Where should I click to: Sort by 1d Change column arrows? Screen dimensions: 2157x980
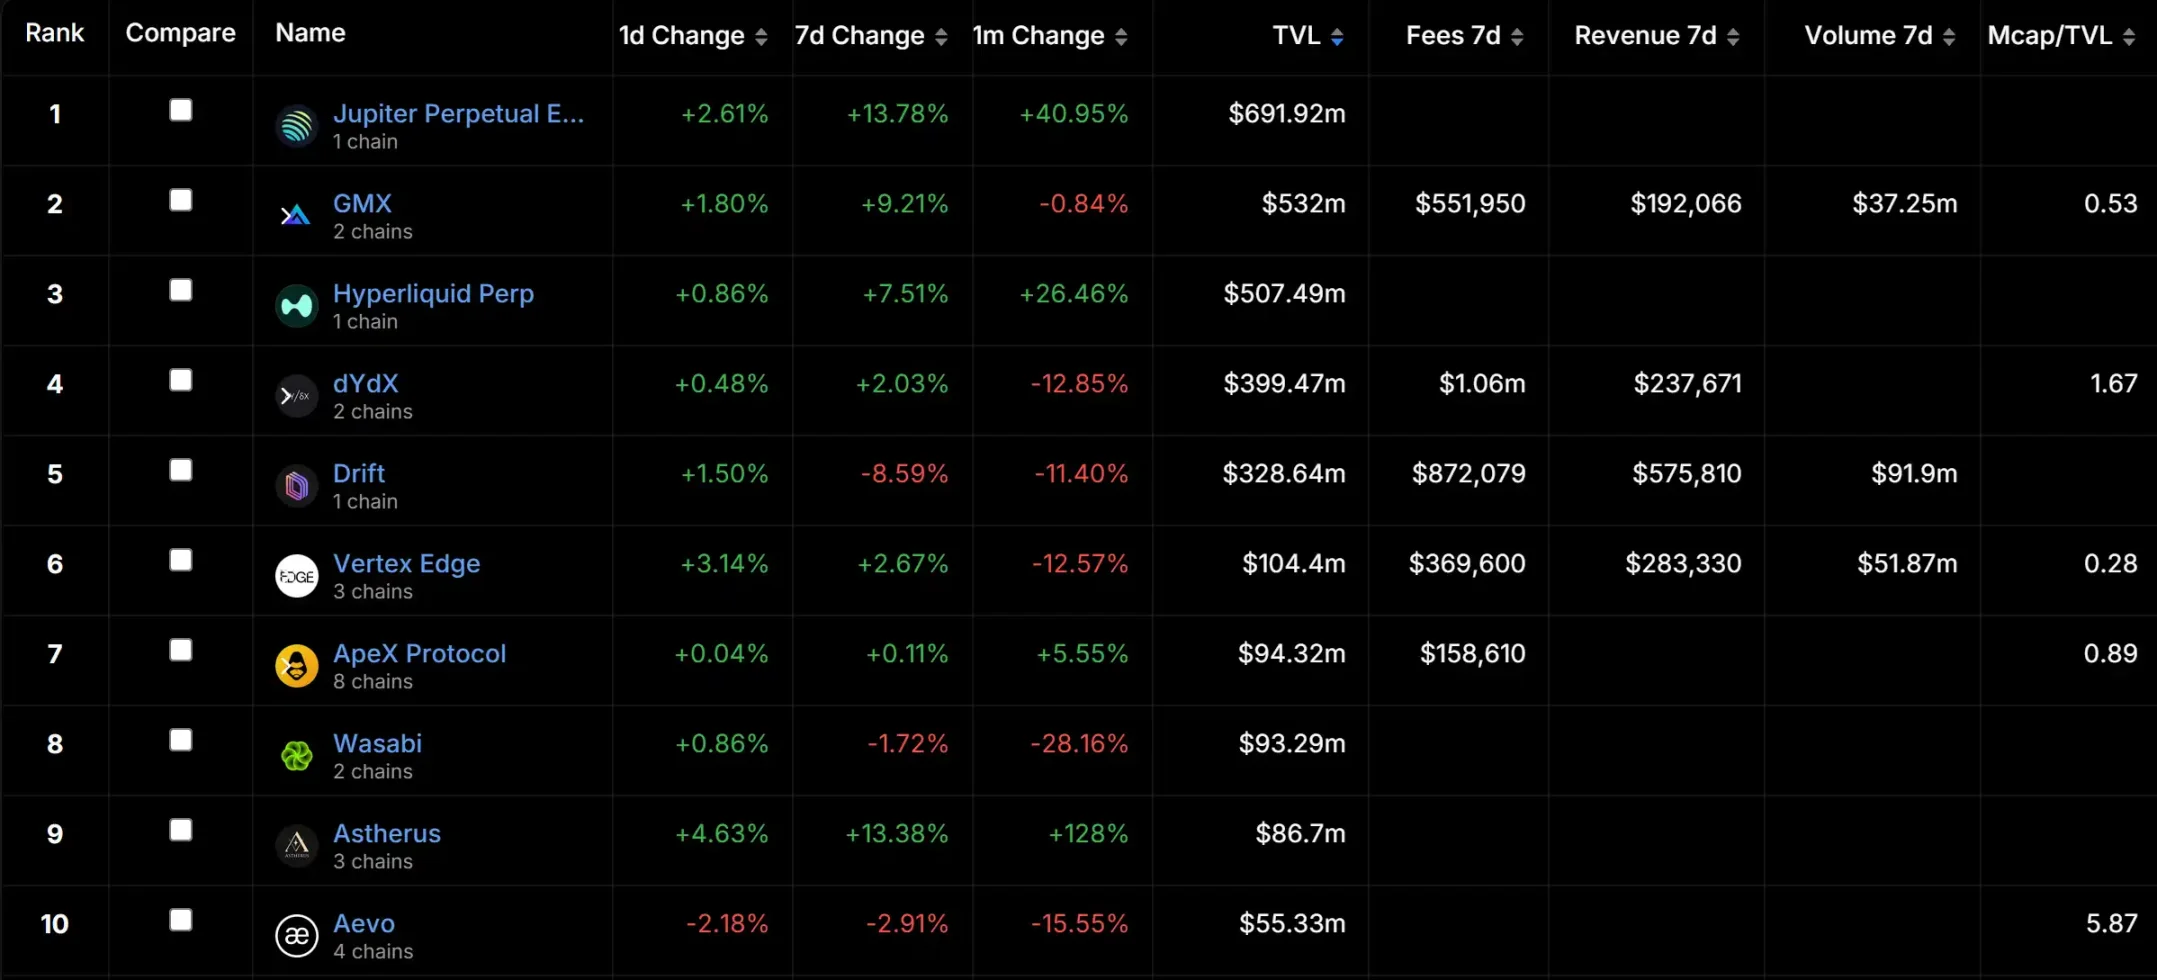point(761,37)
